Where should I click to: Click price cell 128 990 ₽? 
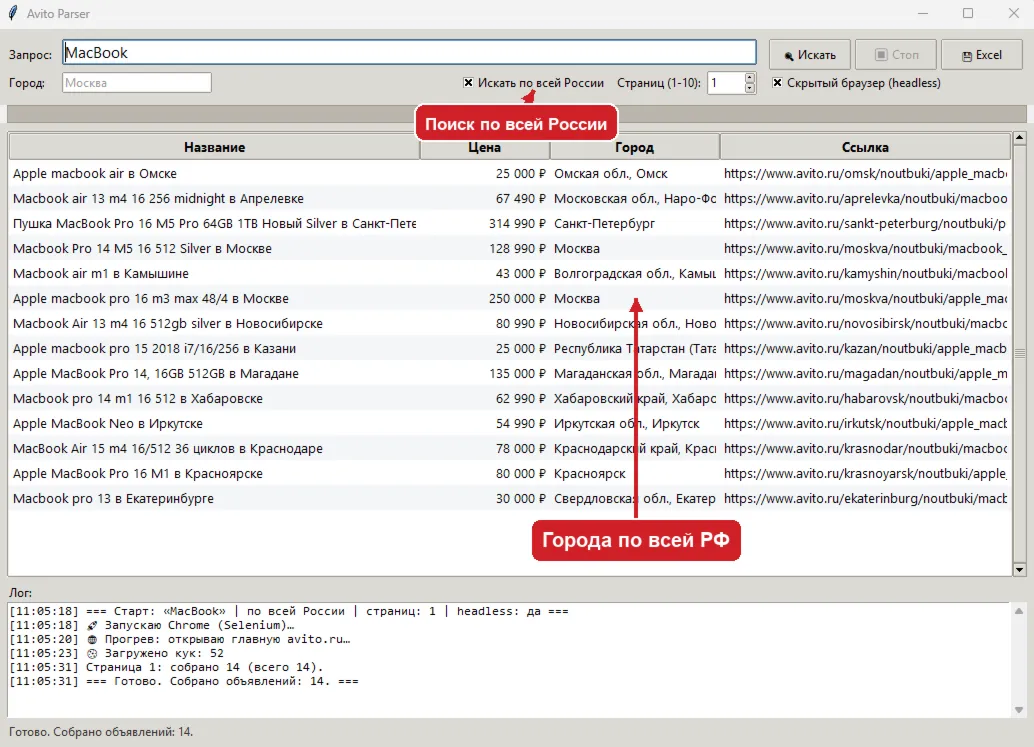point(517,249)
